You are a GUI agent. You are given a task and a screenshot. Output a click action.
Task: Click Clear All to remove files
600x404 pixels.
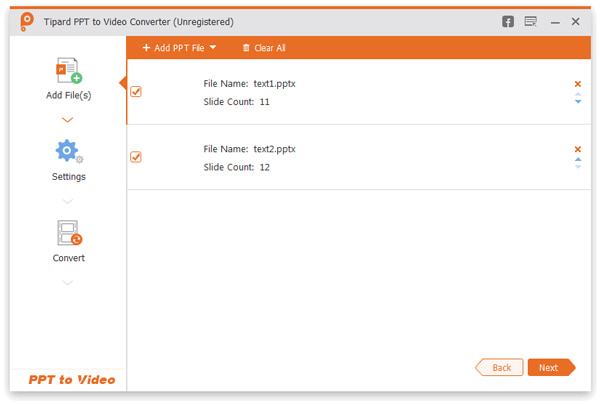[264, 48]
